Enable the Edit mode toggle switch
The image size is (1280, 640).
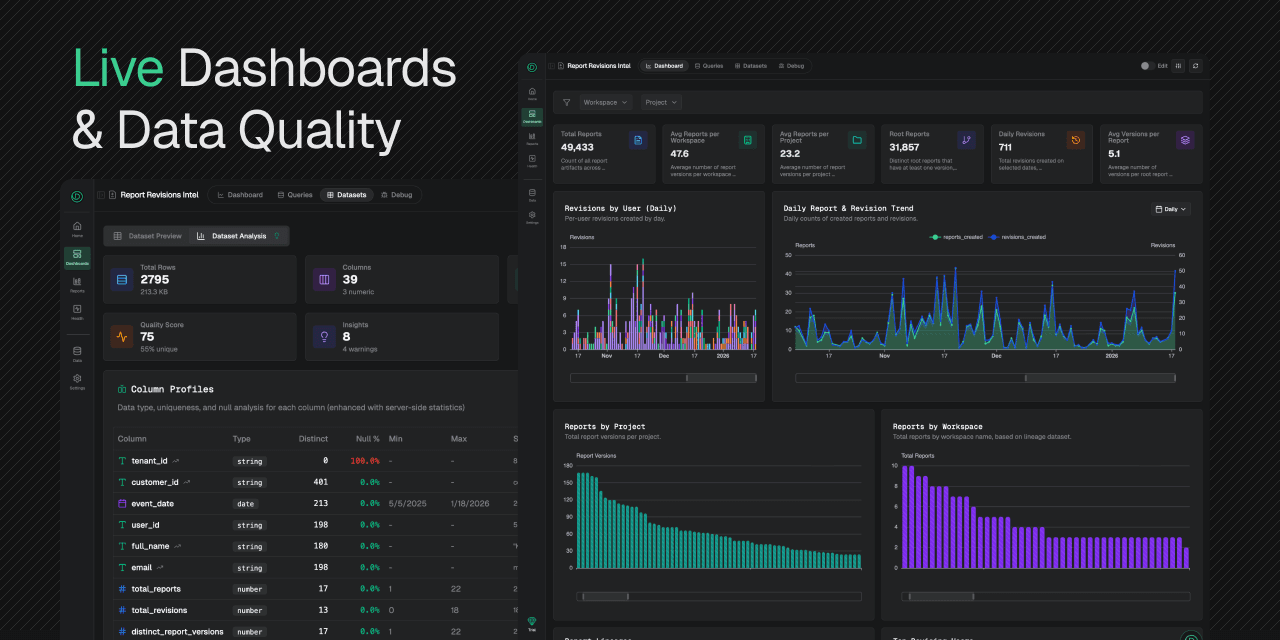[1146, 66]
